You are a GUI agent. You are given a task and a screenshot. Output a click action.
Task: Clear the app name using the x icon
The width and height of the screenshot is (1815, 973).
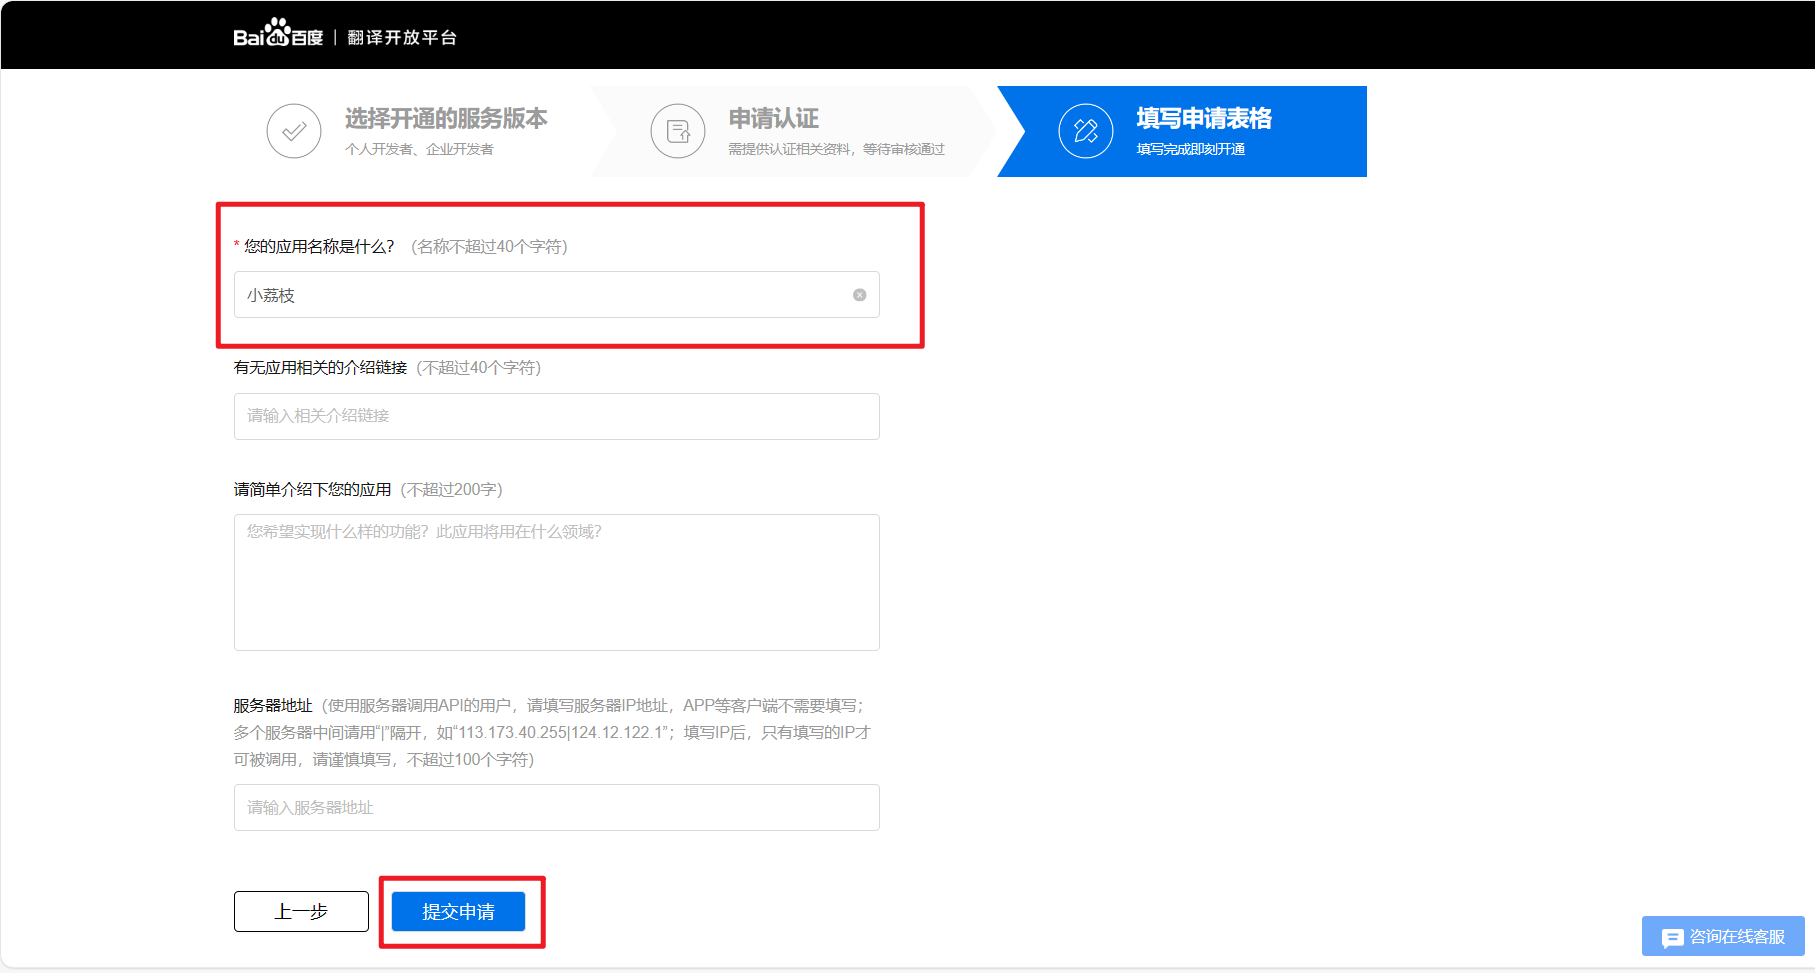coord(859,294)
